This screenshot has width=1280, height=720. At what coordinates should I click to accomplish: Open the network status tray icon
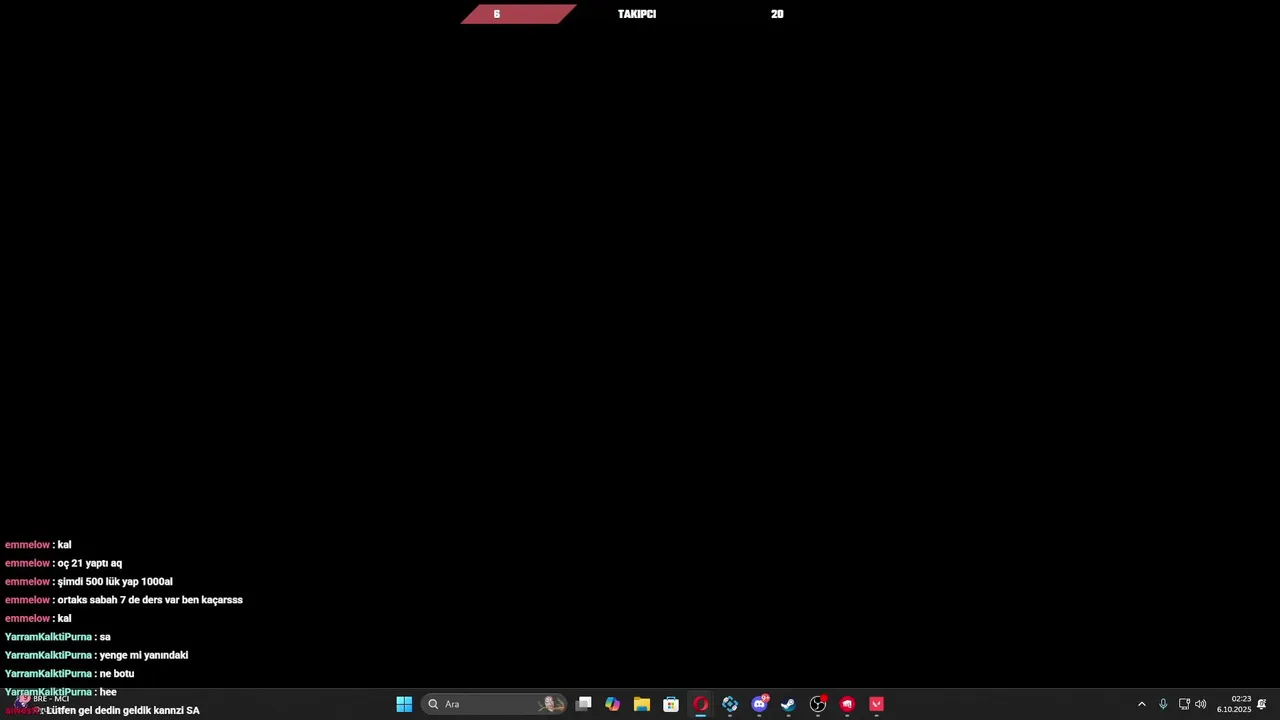(1184, 704)
